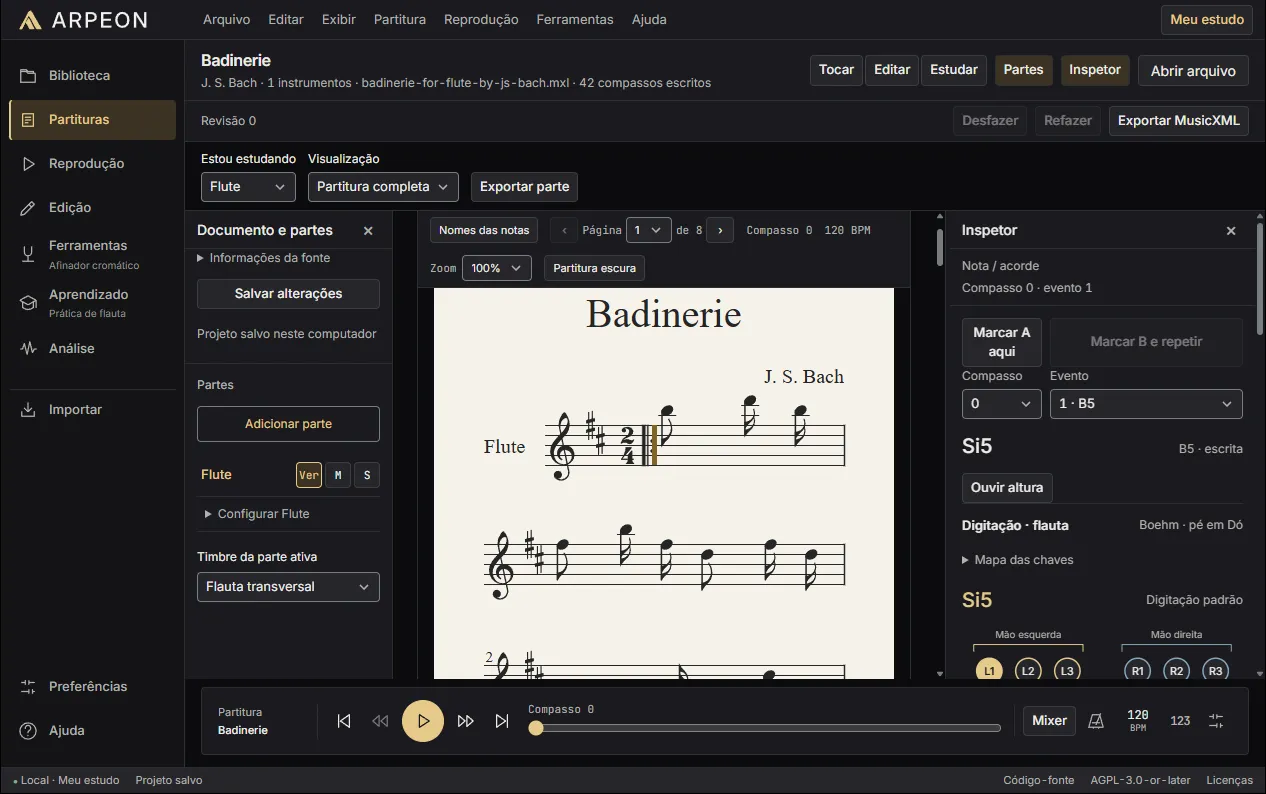Mute the Flute part with M
The image size is (1266, 794).
coord(338,475)
